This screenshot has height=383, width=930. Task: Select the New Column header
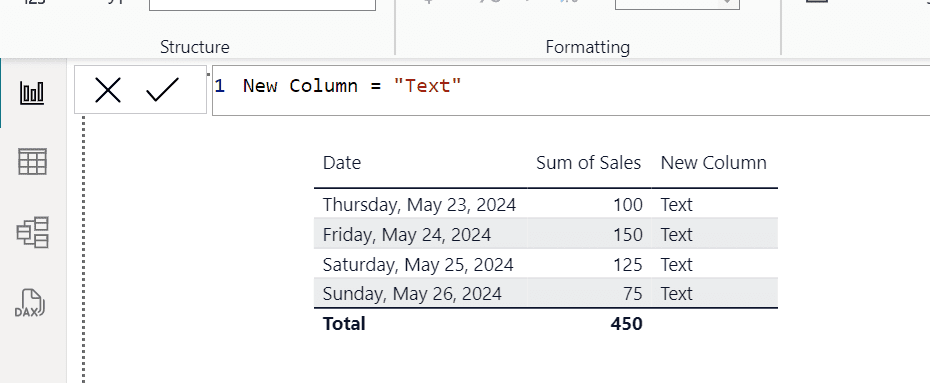point(714,162)
